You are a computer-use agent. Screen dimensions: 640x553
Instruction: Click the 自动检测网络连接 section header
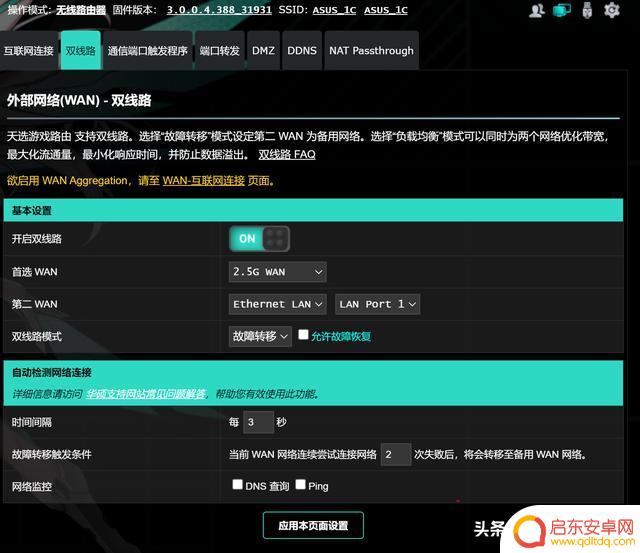[x=313, y=383]
